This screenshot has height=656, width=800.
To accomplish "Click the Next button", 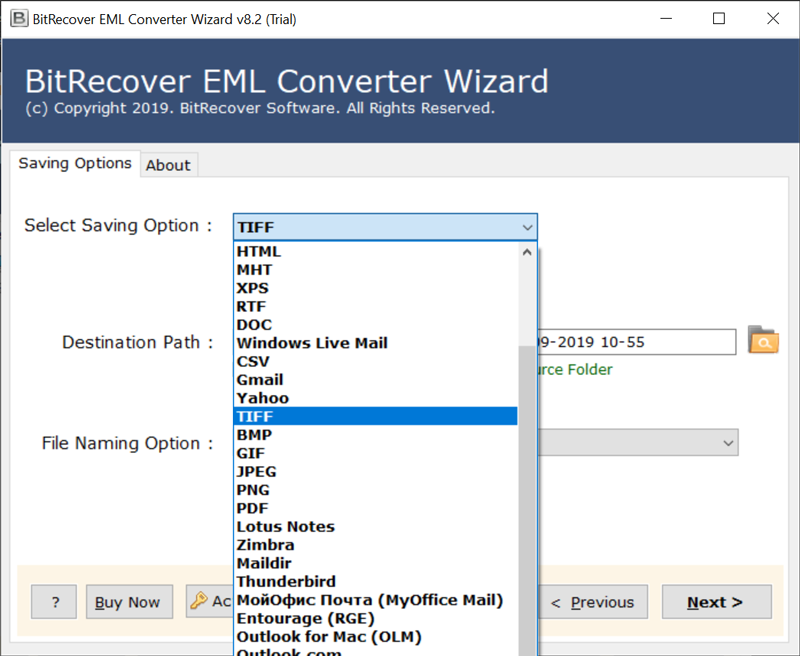I will pyautogui.click(x=716, y=602).
